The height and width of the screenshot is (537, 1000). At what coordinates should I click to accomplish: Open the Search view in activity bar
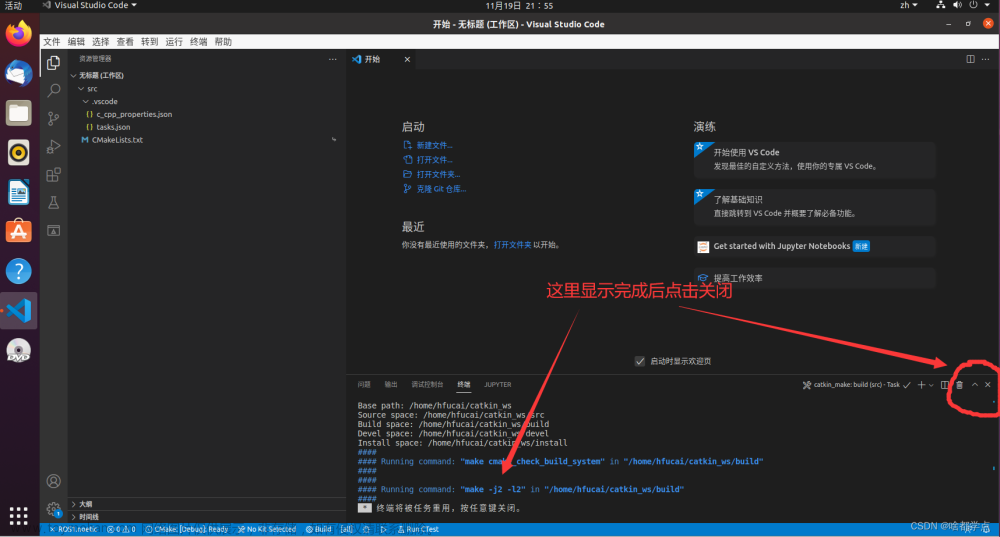pos(54,90)
